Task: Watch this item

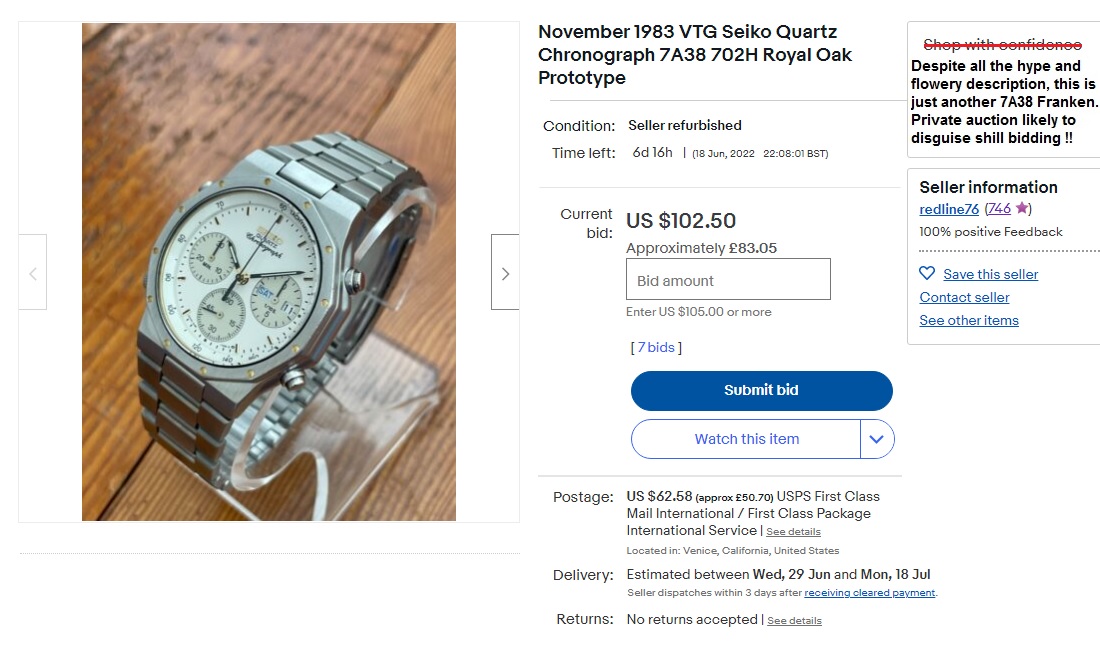Action: [745, 439]
